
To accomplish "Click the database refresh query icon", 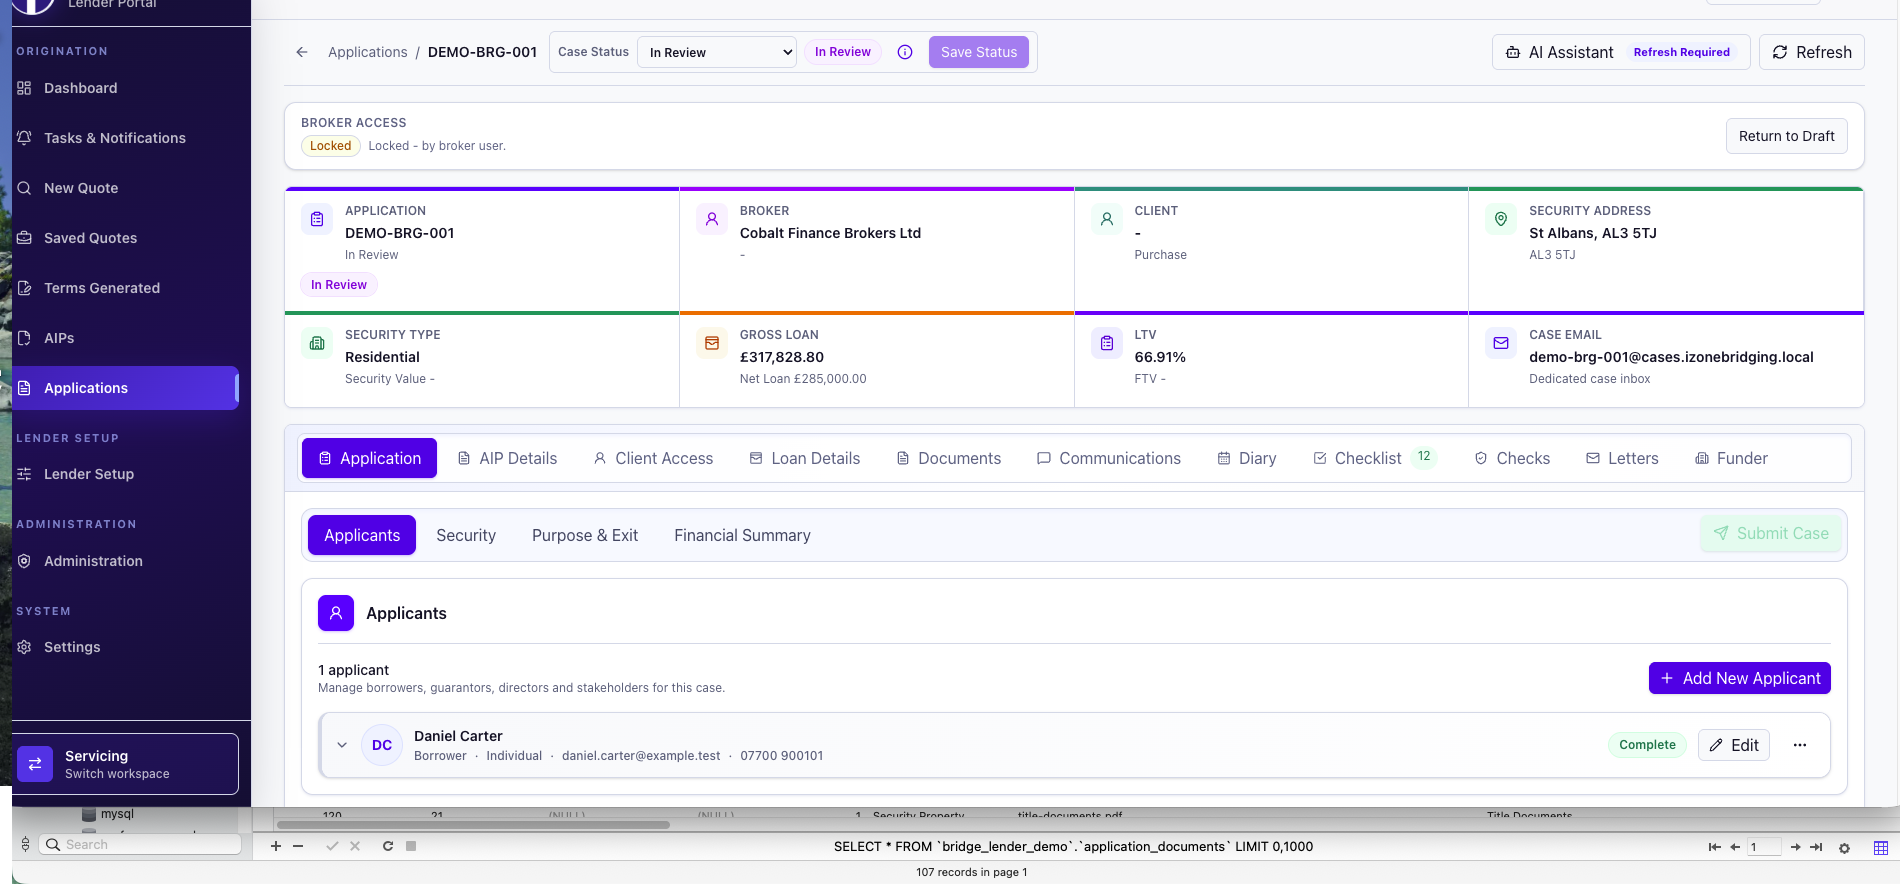I will click(388, 846).
